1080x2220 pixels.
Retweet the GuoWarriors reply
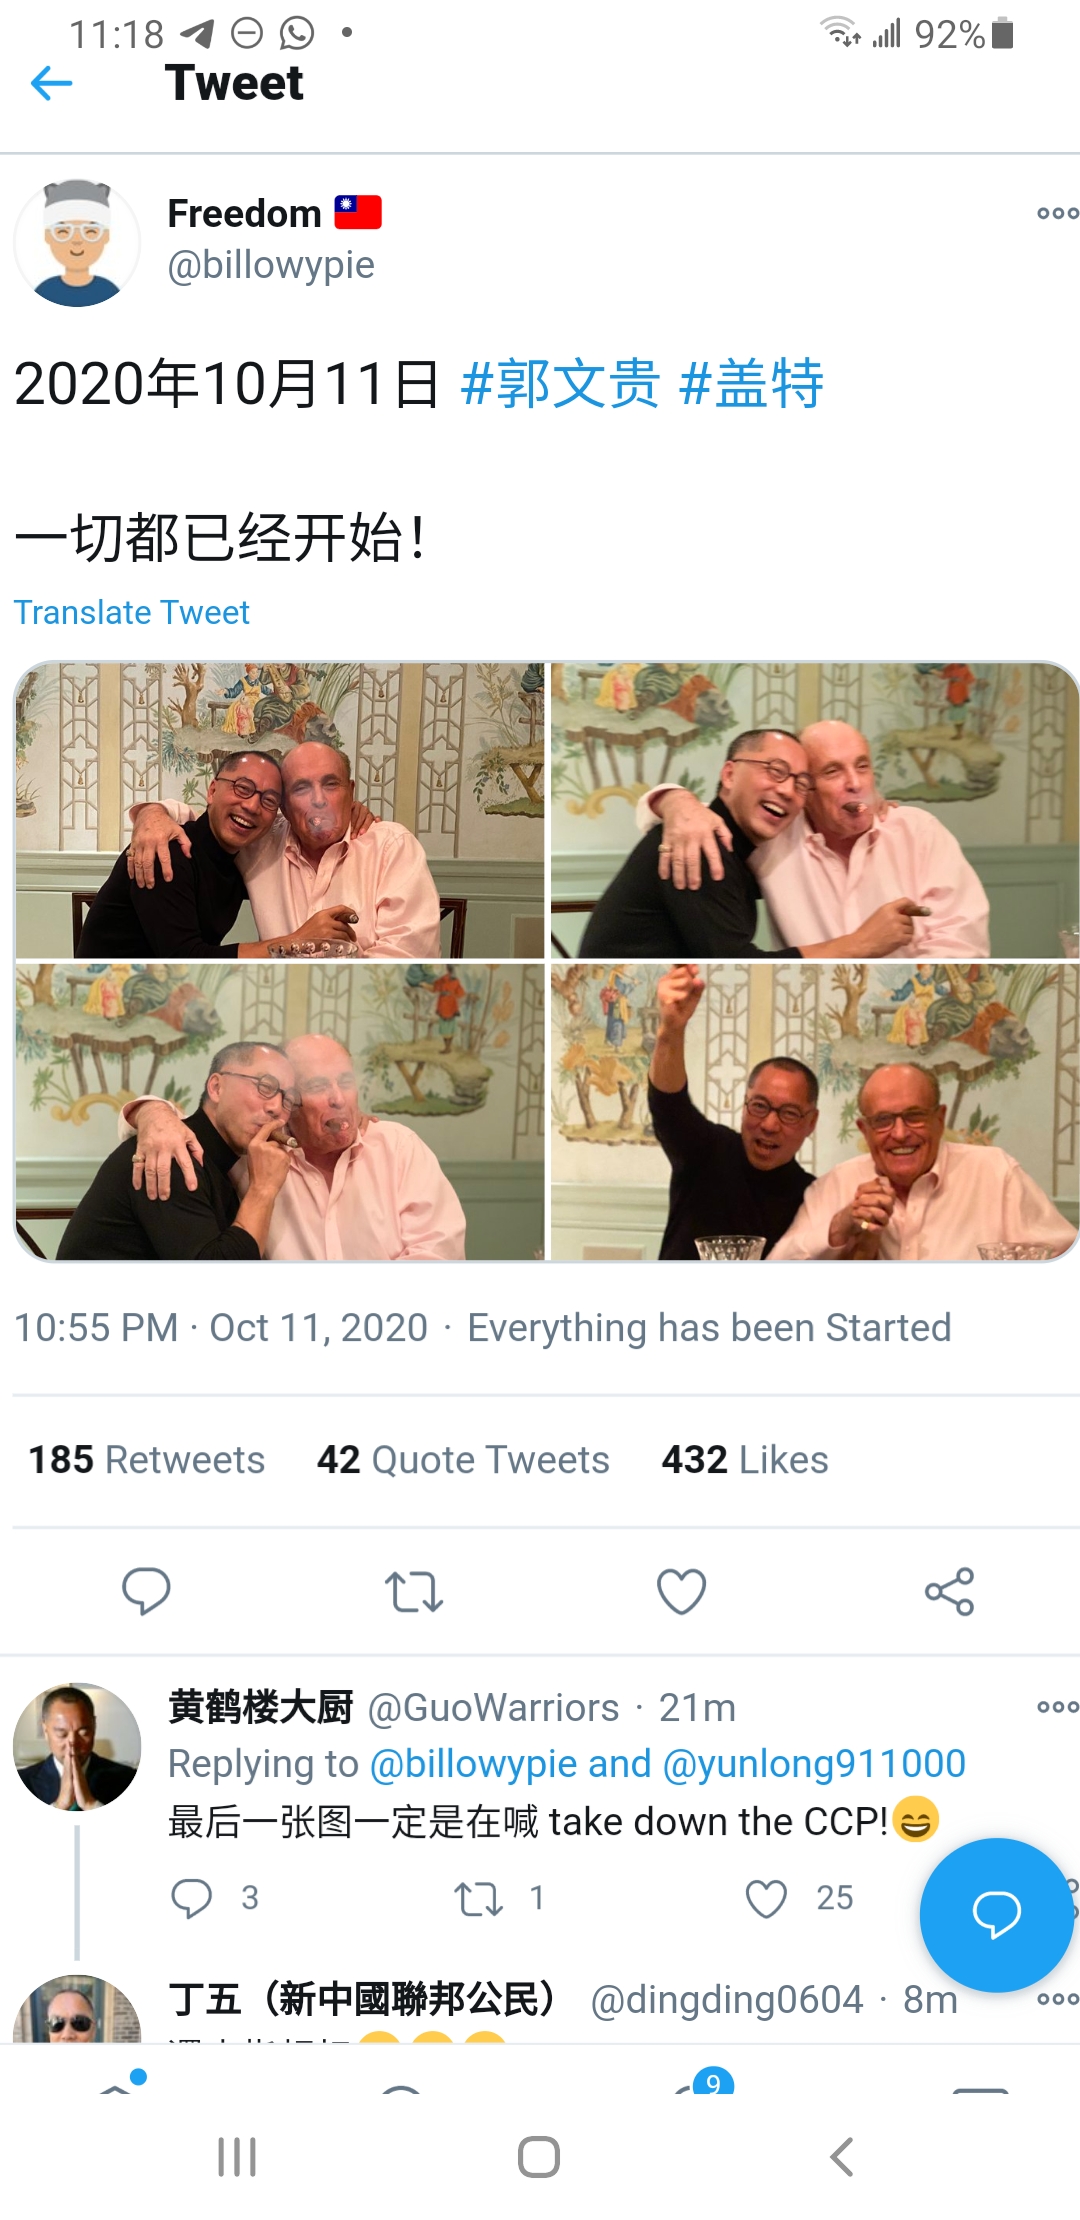point(478,1898)
